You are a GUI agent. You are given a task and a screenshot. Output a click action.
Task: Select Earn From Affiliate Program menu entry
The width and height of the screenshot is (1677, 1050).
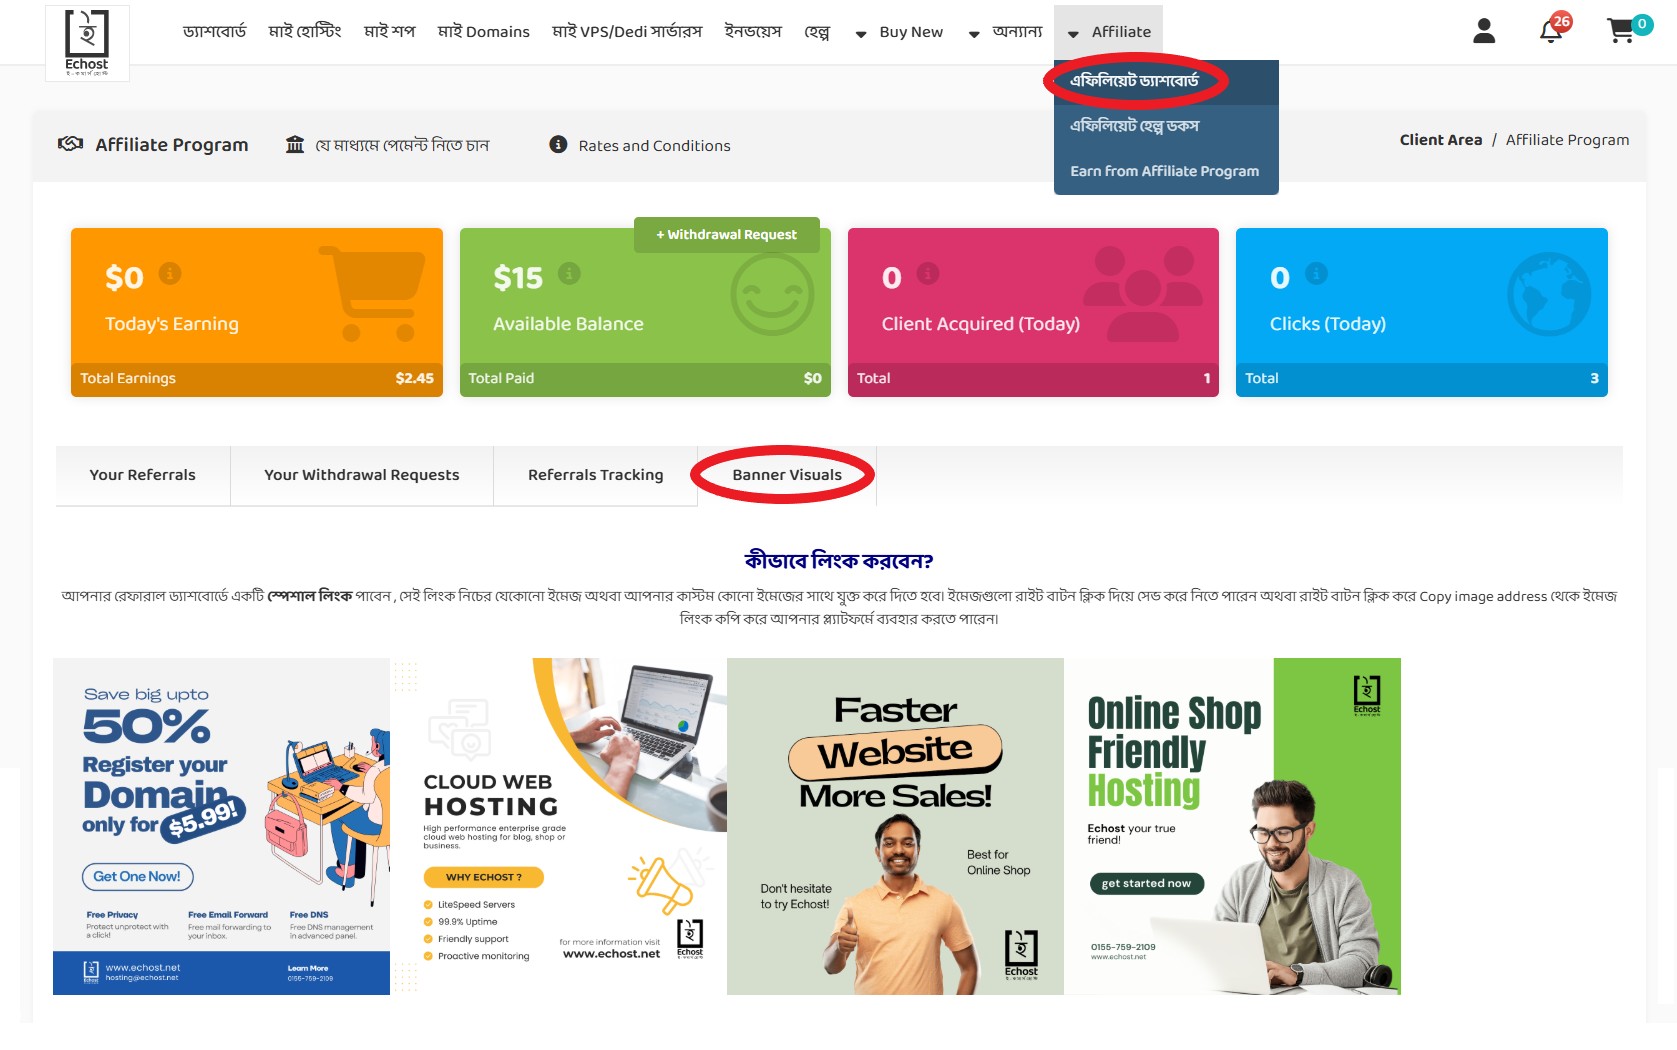click(x=1165, y=171)
